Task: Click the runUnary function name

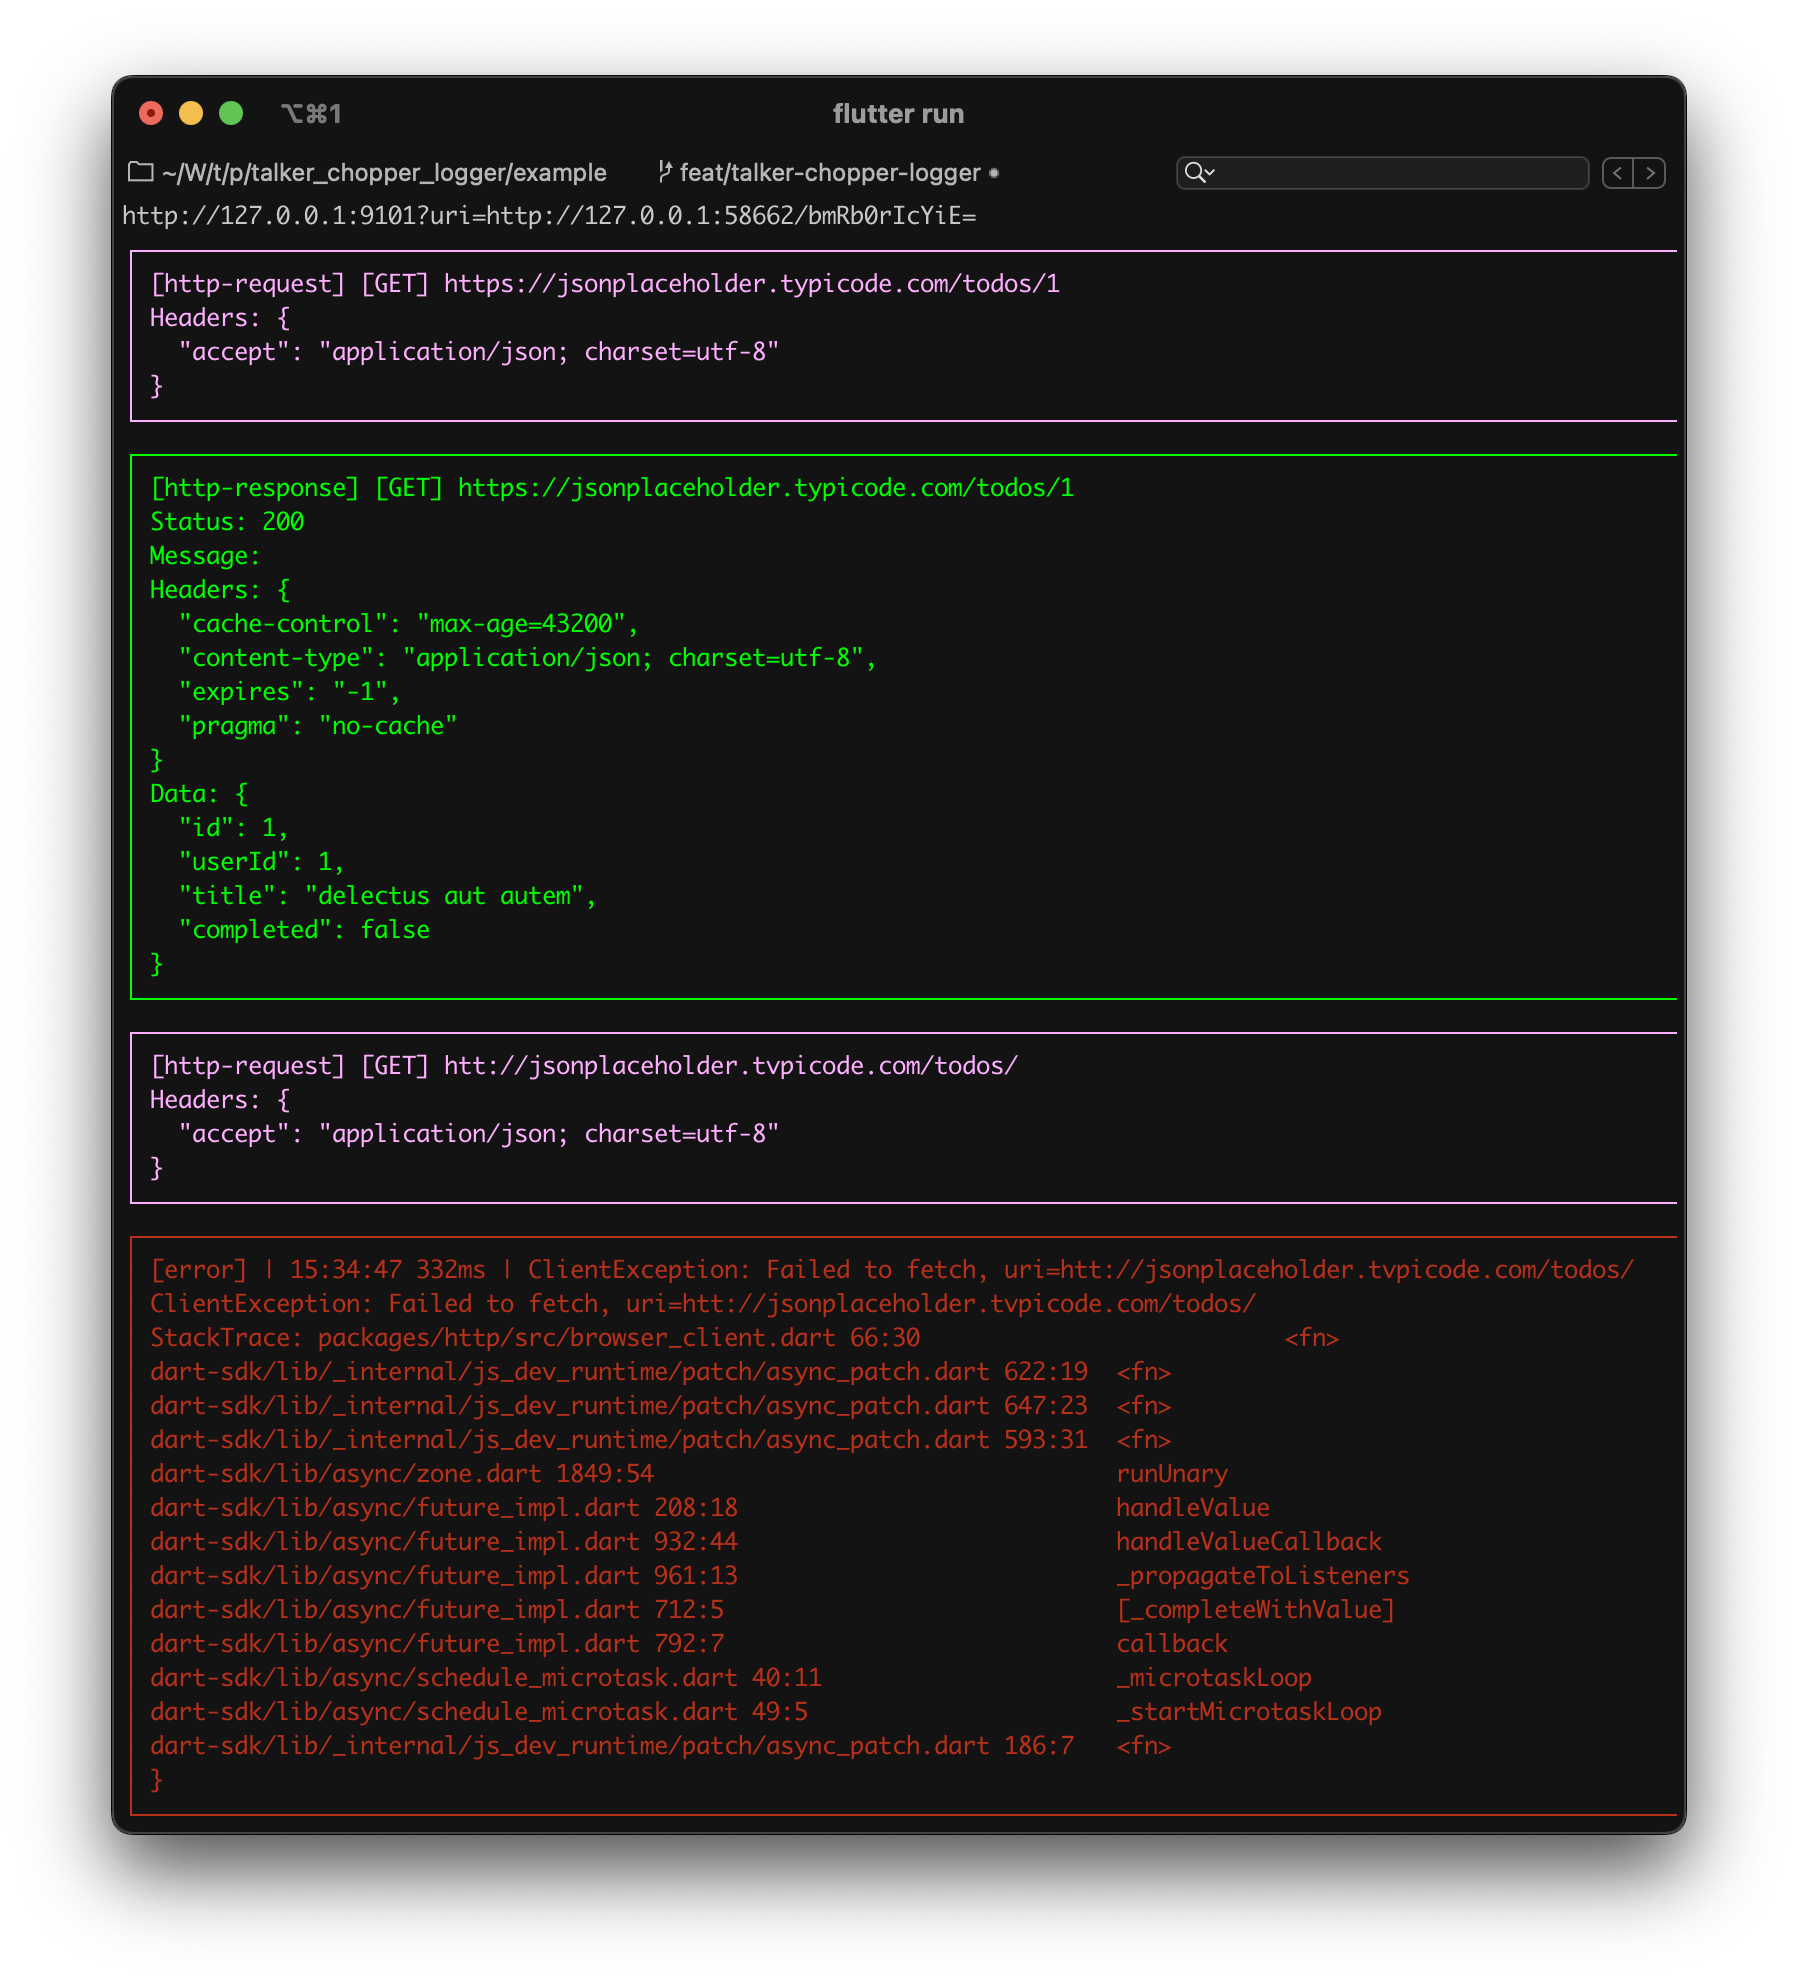Action: pyautogui.click(x=1172, y=1474)
